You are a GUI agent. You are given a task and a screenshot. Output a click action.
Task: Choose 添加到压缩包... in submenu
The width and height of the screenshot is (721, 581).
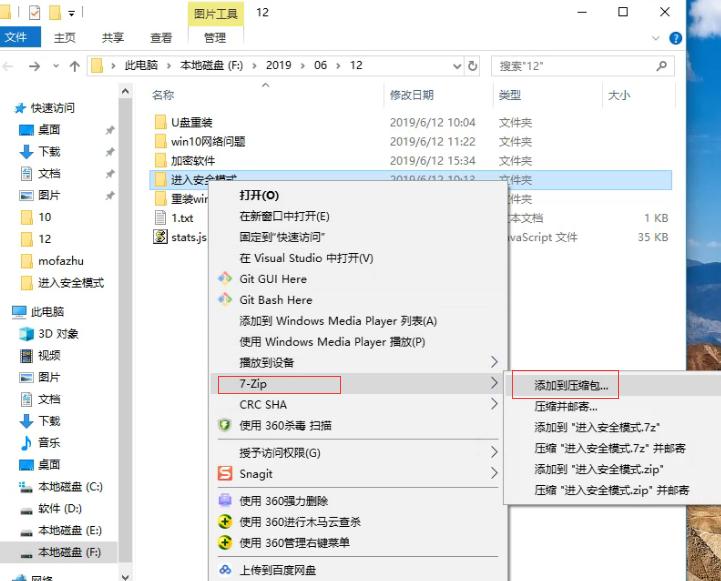coord(571,385)
